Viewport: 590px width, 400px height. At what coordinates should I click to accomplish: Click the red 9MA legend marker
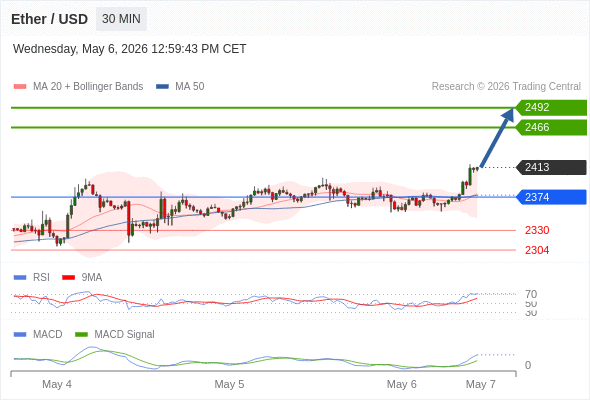coord(68,278)
